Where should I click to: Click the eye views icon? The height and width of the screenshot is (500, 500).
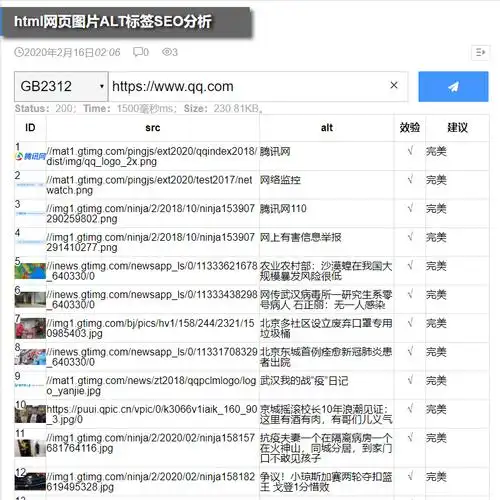pyautogui.click(x=166, y=52)
